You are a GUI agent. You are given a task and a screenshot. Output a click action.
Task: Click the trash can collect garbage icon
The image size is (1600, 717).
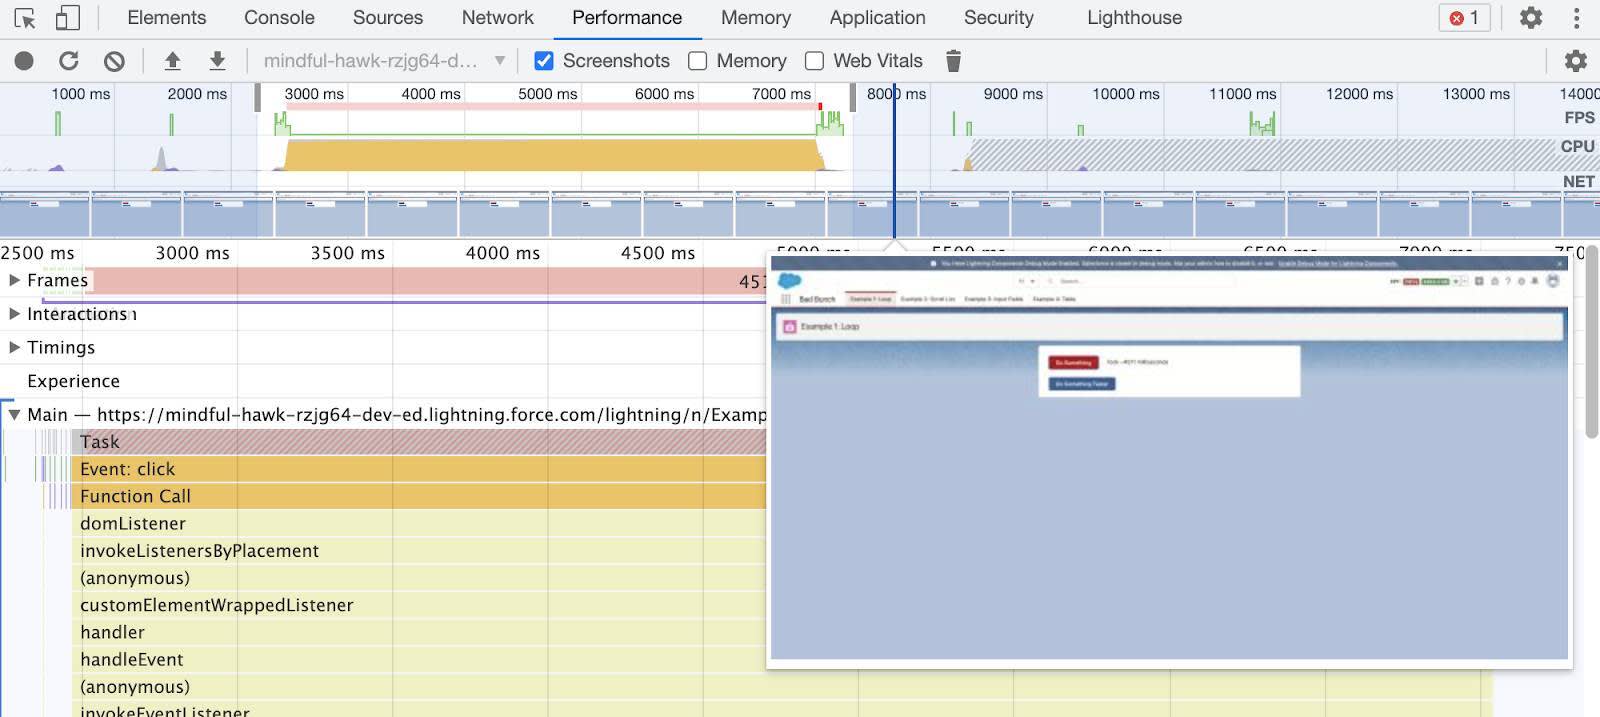click(953, 61)
